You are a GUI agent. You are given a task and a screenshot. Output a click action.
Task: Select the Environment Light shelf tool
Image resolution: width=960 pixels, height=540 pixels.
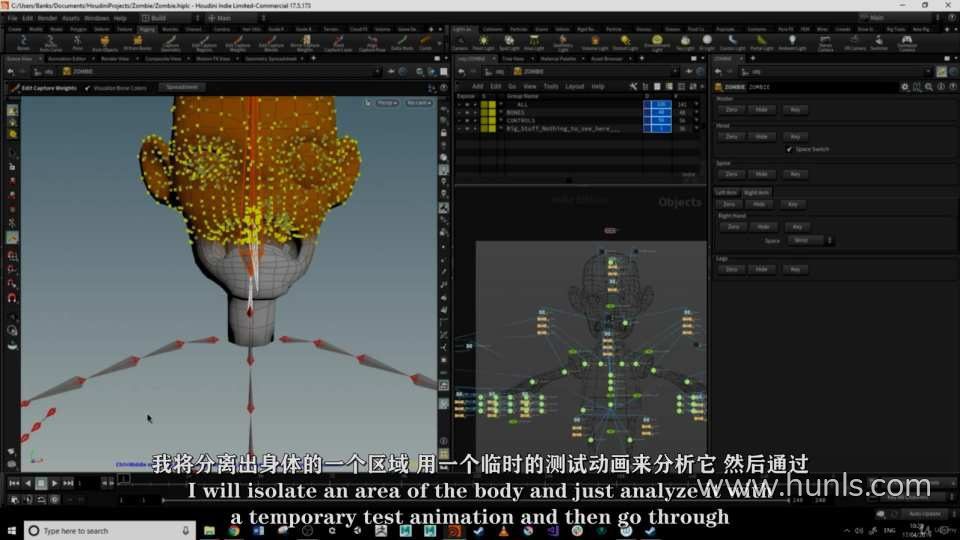click(x=656, y=42)
